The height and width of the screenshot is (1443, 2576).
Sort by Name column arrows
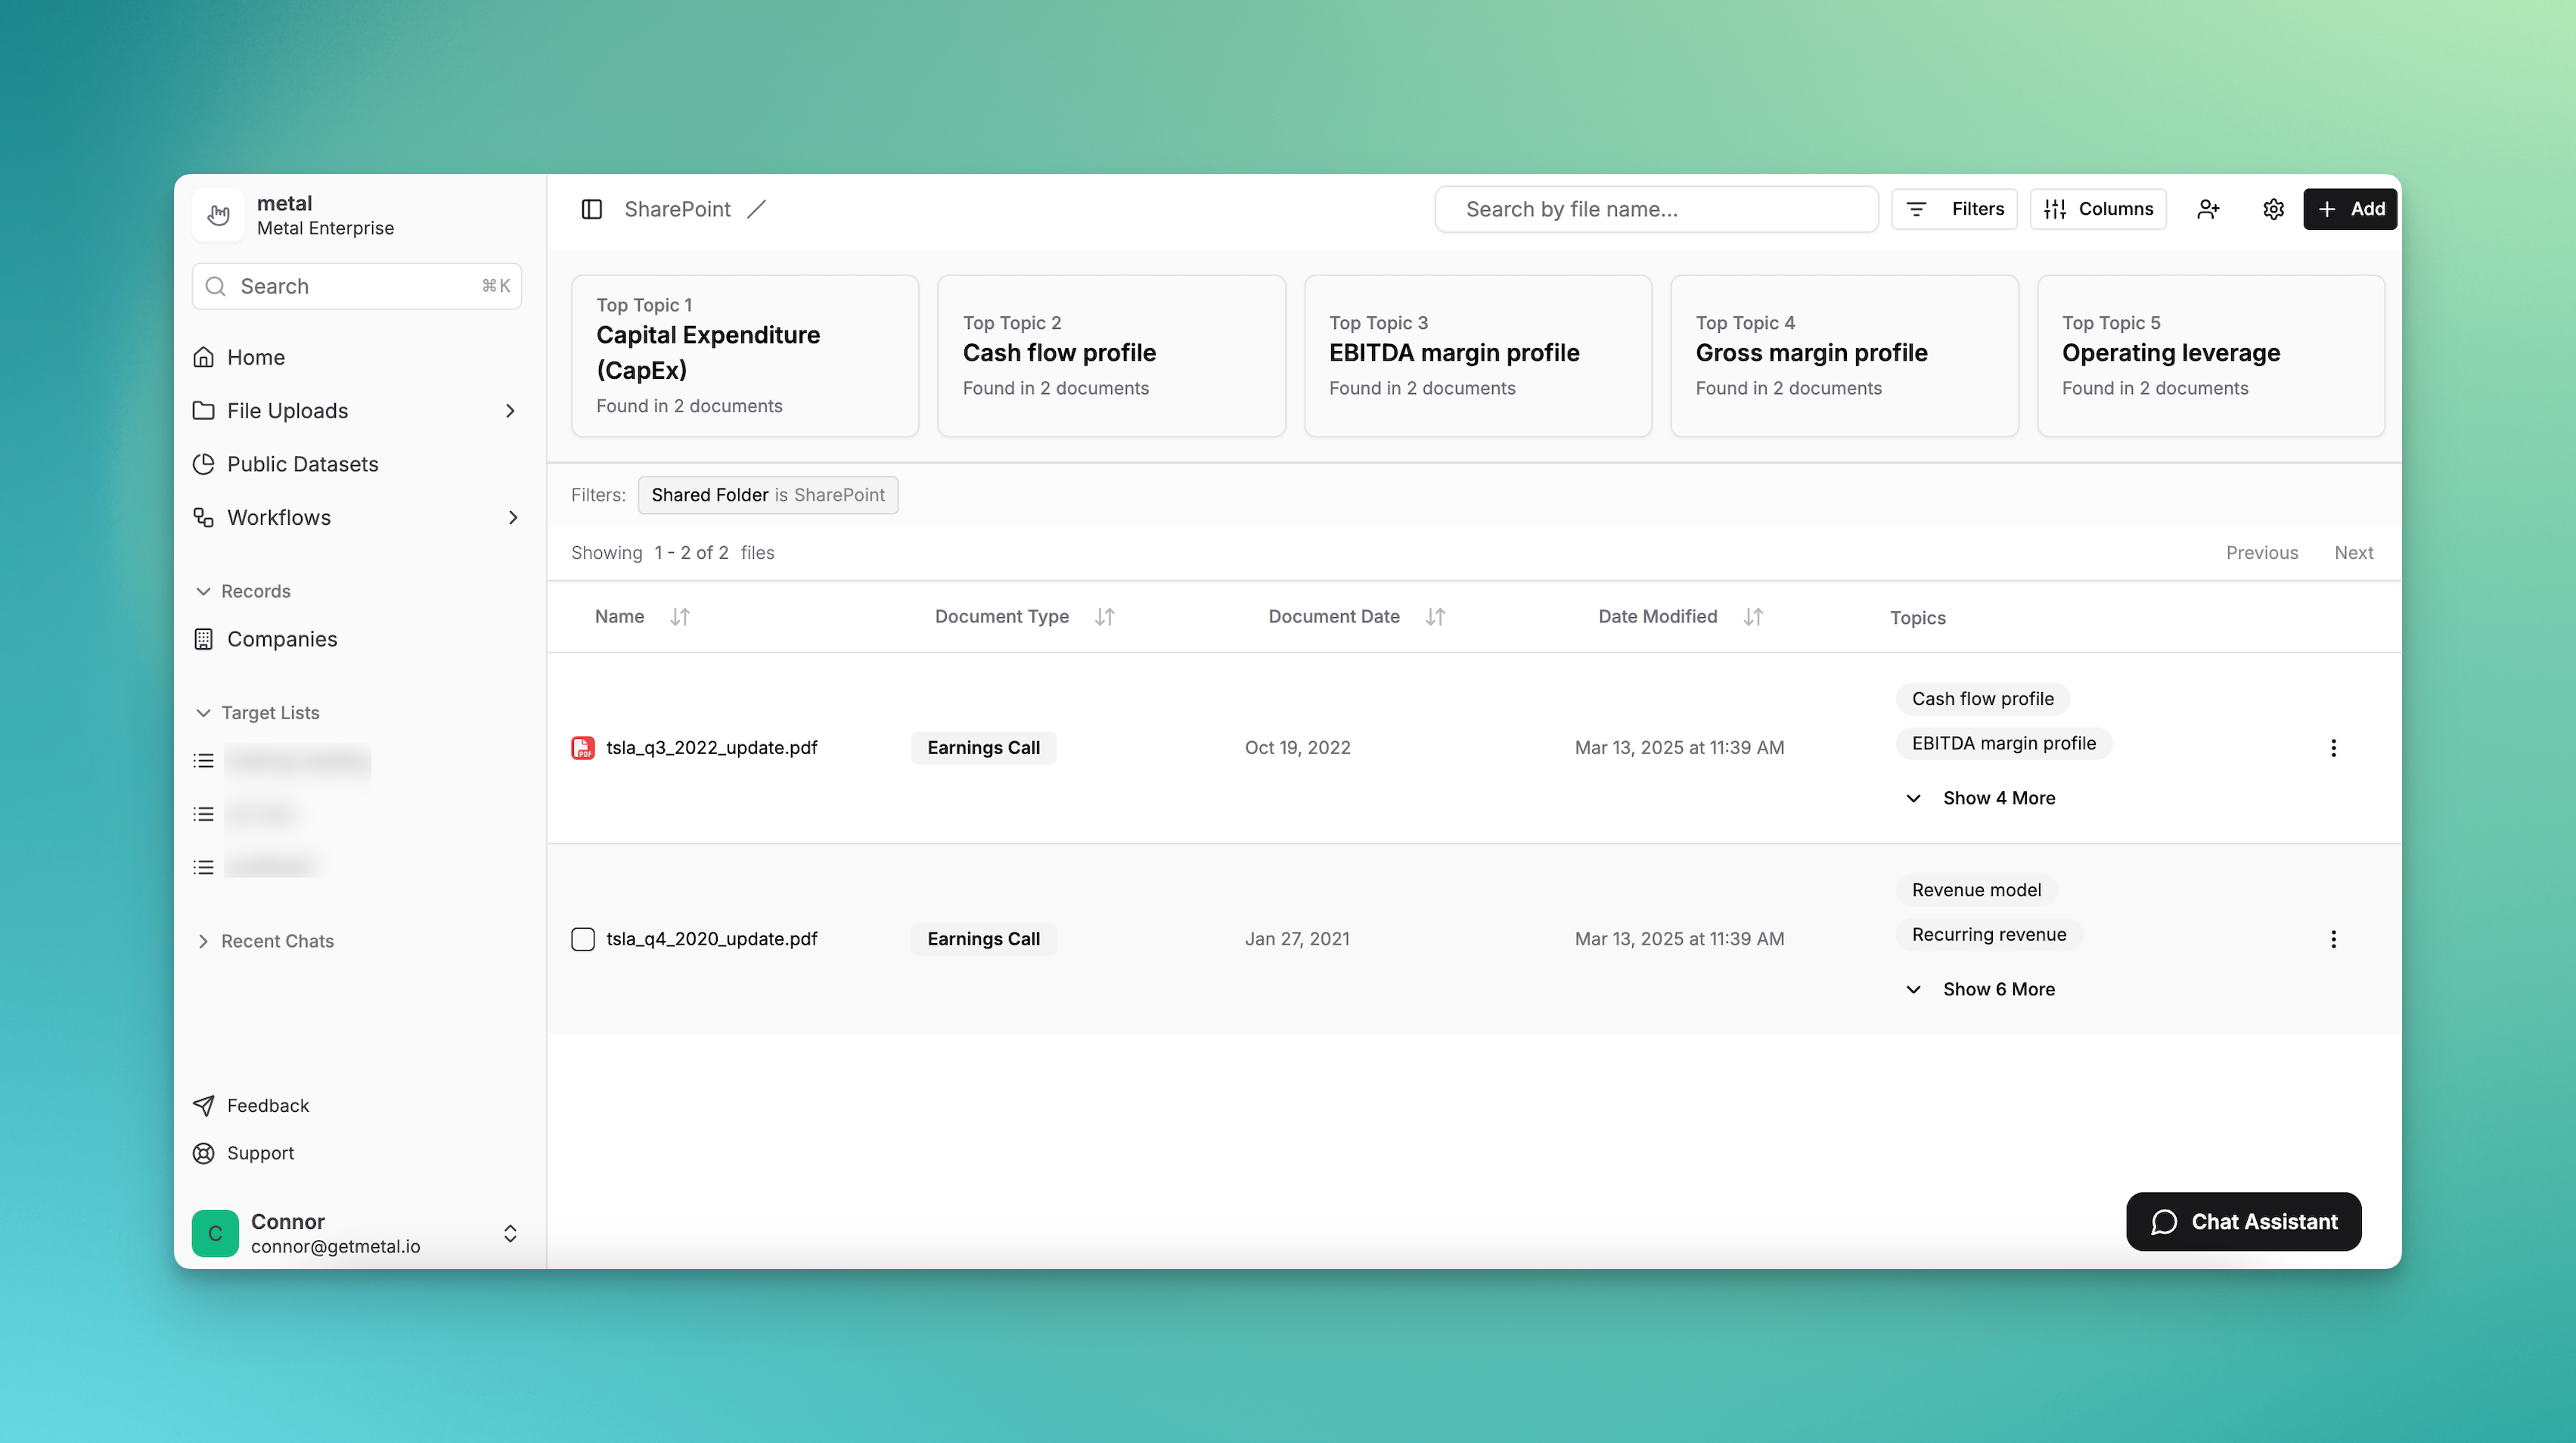point(680,617)
